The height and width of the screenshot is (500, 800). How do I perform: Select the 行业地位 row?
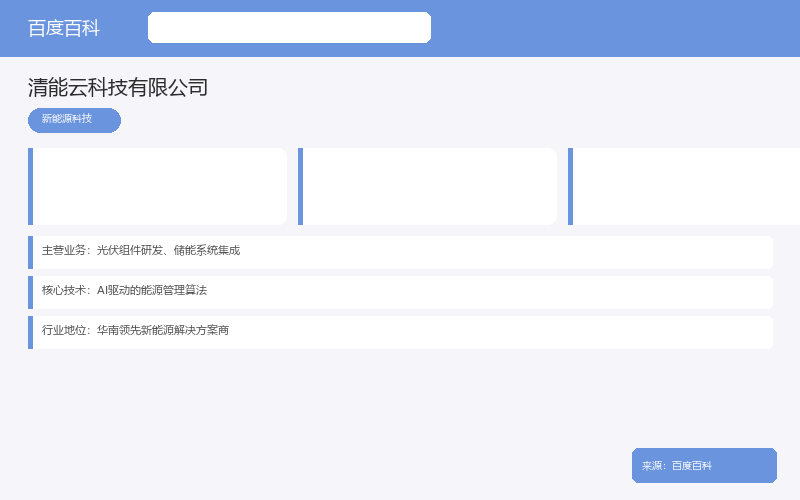coord(401,332)
